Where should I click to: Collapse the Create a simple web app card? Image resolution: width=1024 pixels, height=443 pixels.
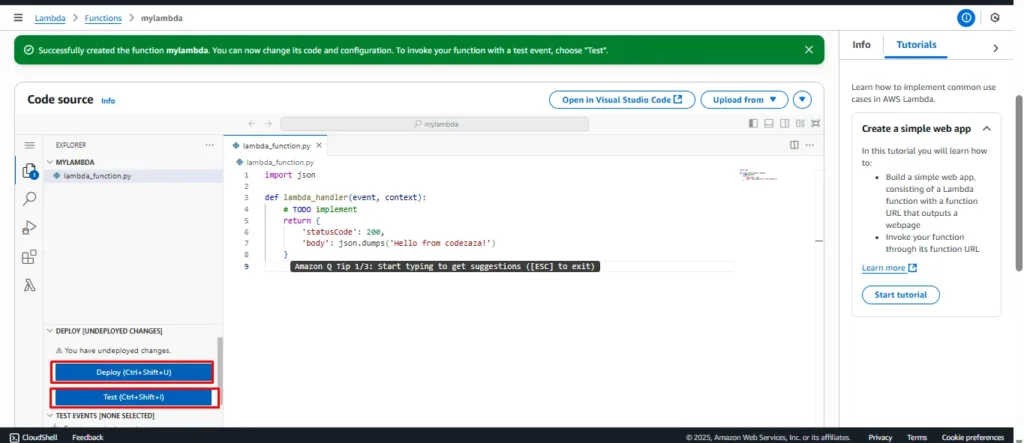986,129
